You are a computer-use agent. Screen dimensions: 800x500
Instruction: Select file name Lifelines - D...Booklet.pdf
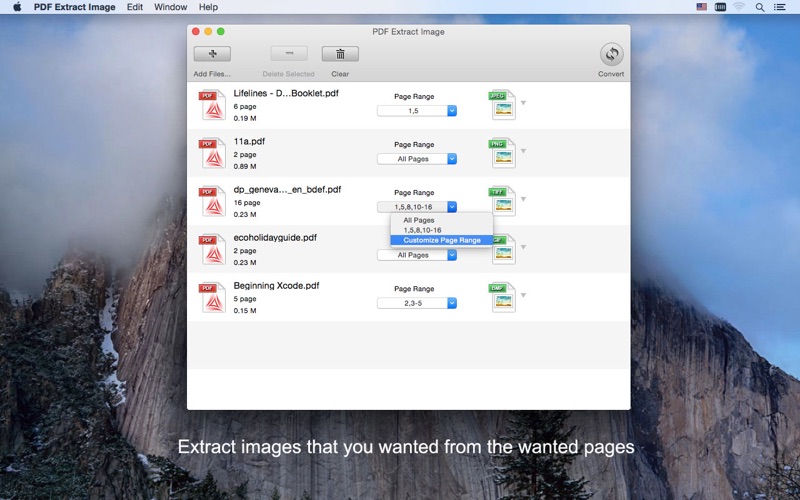click(286, 93)
